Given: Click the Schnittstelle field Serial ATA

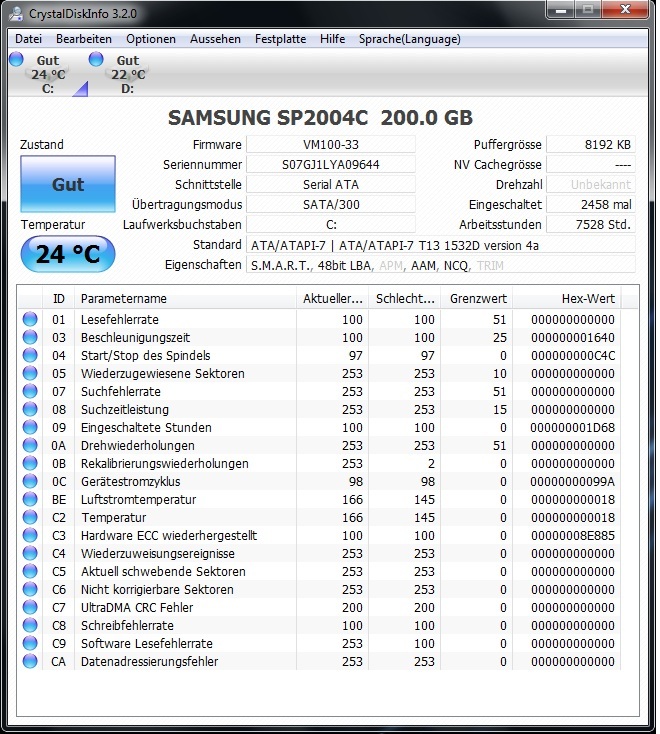Looking at the screenshot, I should pyautogui.click(x=331, y=185).
